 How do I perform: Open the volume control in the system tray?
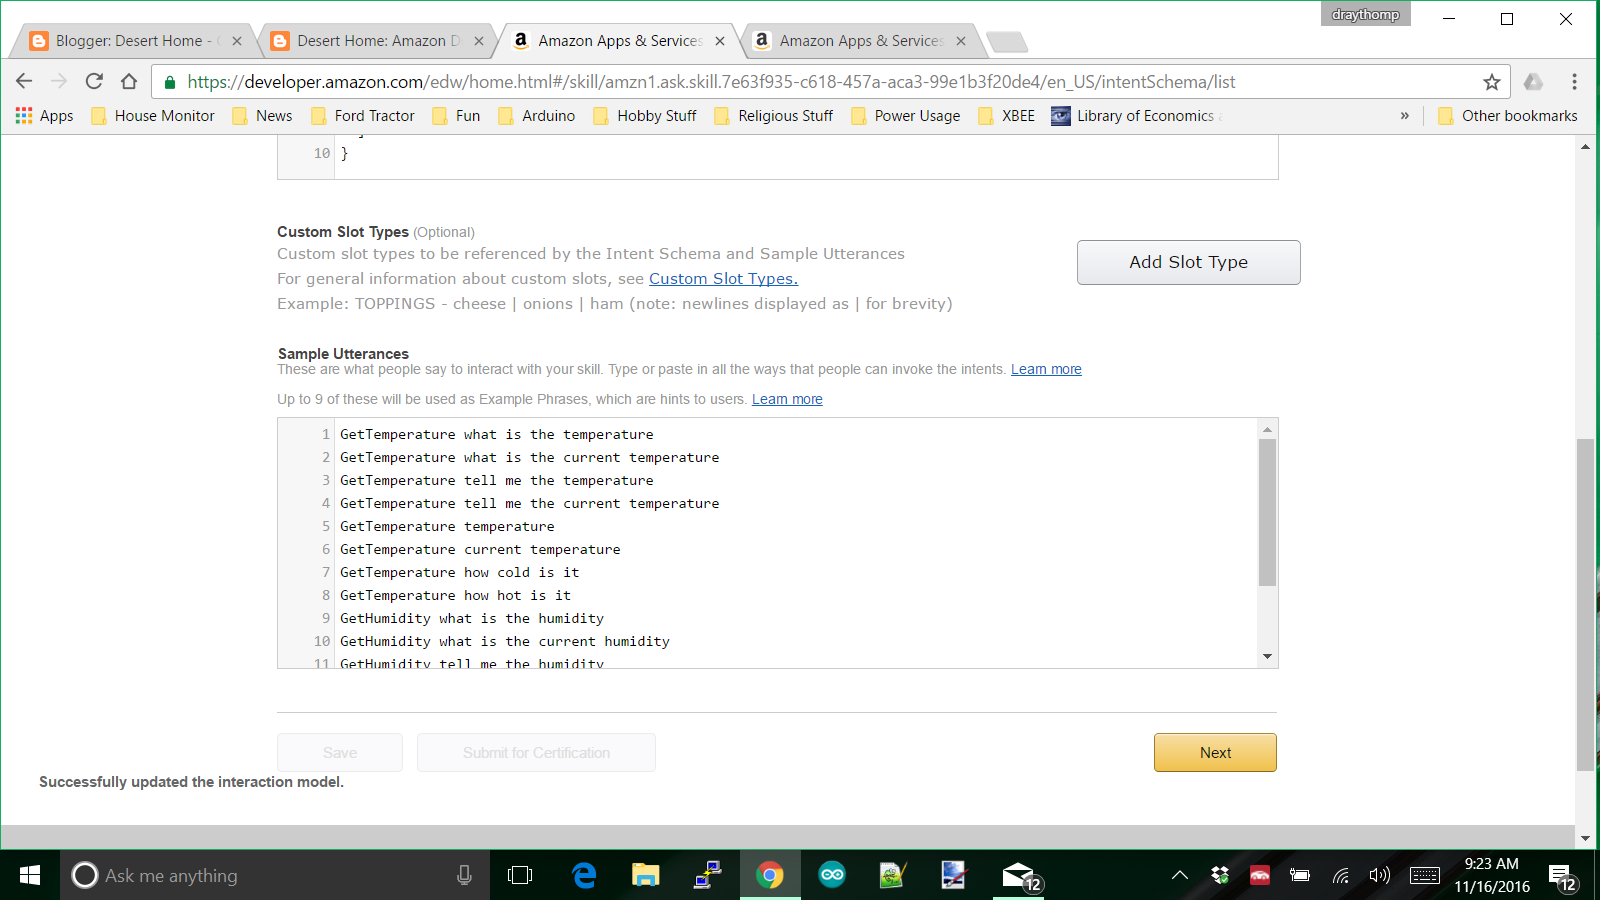tap(1380, 874)
